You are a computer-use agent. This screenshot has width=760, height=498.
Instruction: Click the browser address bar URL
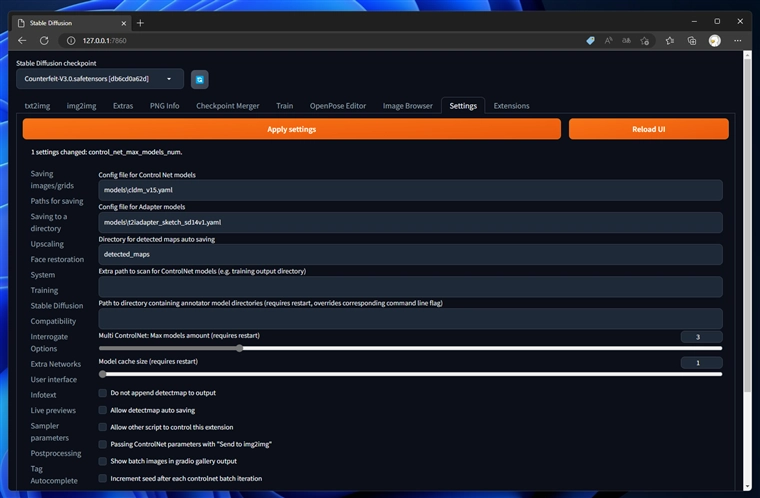click(x=104, y=41)
